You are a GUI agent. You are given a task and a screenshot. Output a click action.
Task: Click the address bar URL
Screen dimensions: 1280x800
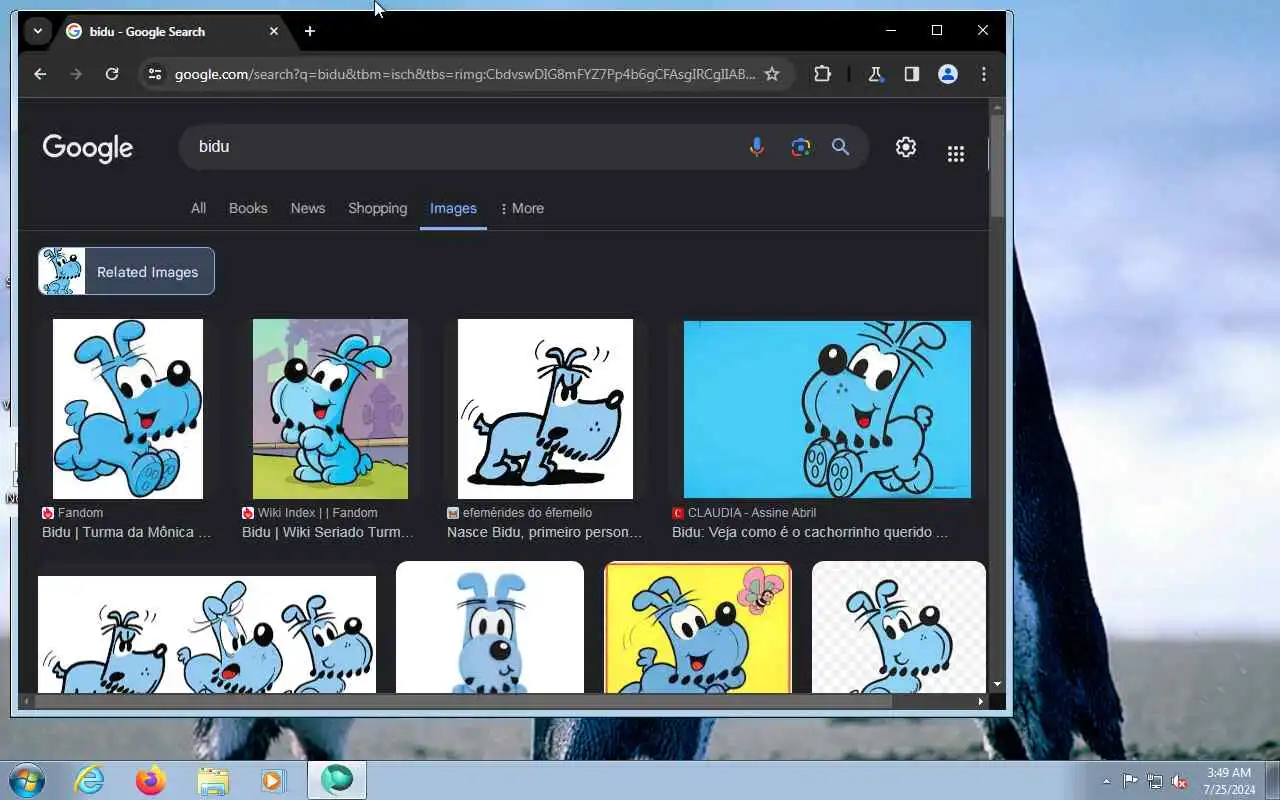coord(465,74)
